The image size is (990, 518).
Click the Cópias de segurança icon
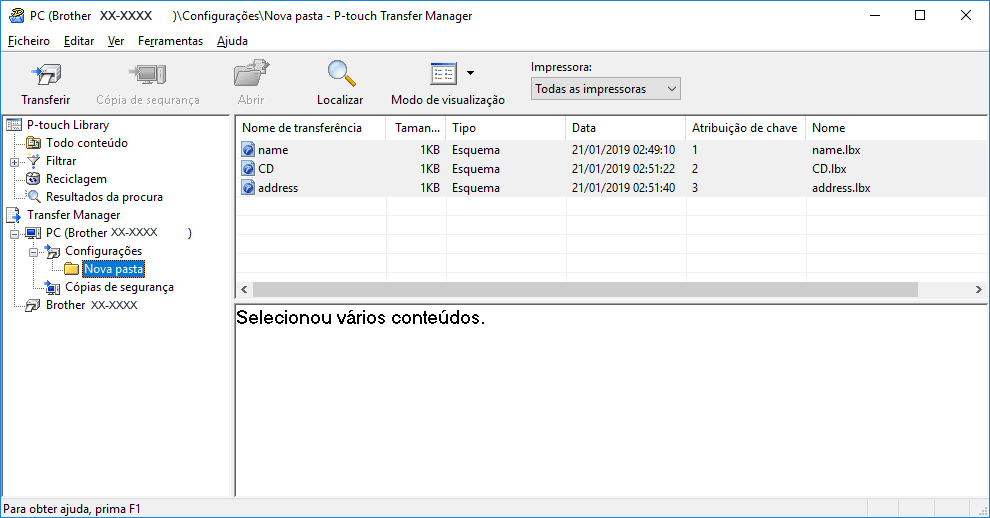click(52, 287)
